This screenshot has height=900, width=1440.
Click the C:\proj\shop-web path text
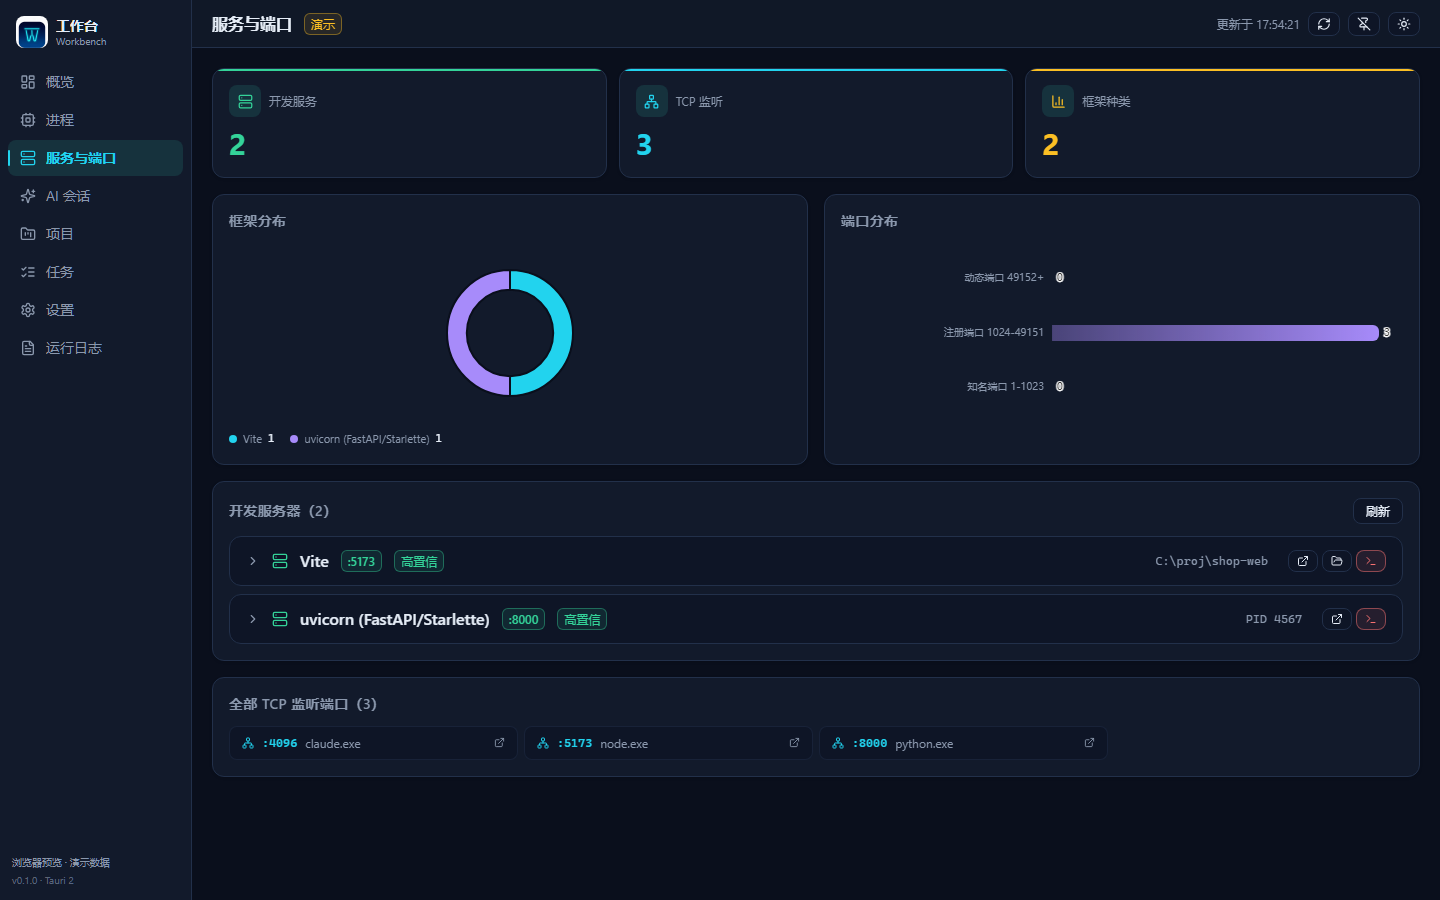tap(1211, 561)
